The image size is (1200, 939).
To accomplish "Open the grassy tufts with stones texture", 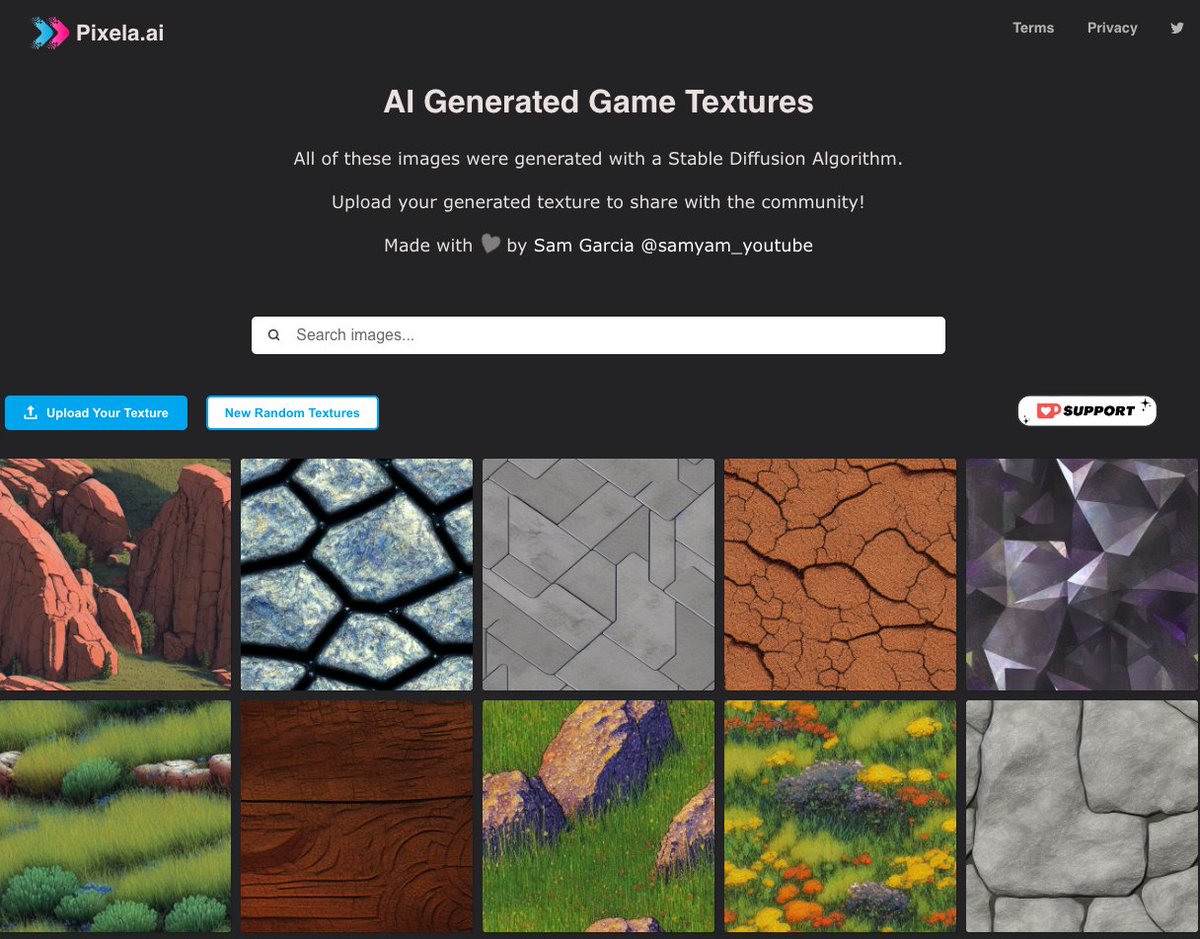I will (x=115, y=816).
